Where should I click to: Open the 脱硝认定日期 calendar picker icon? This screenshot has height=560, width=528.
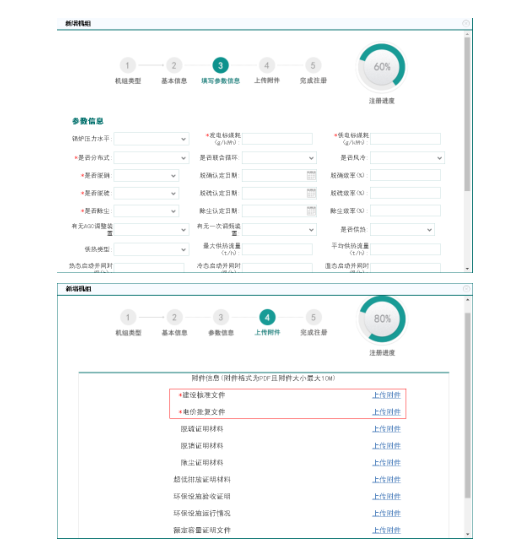[311, 175]
